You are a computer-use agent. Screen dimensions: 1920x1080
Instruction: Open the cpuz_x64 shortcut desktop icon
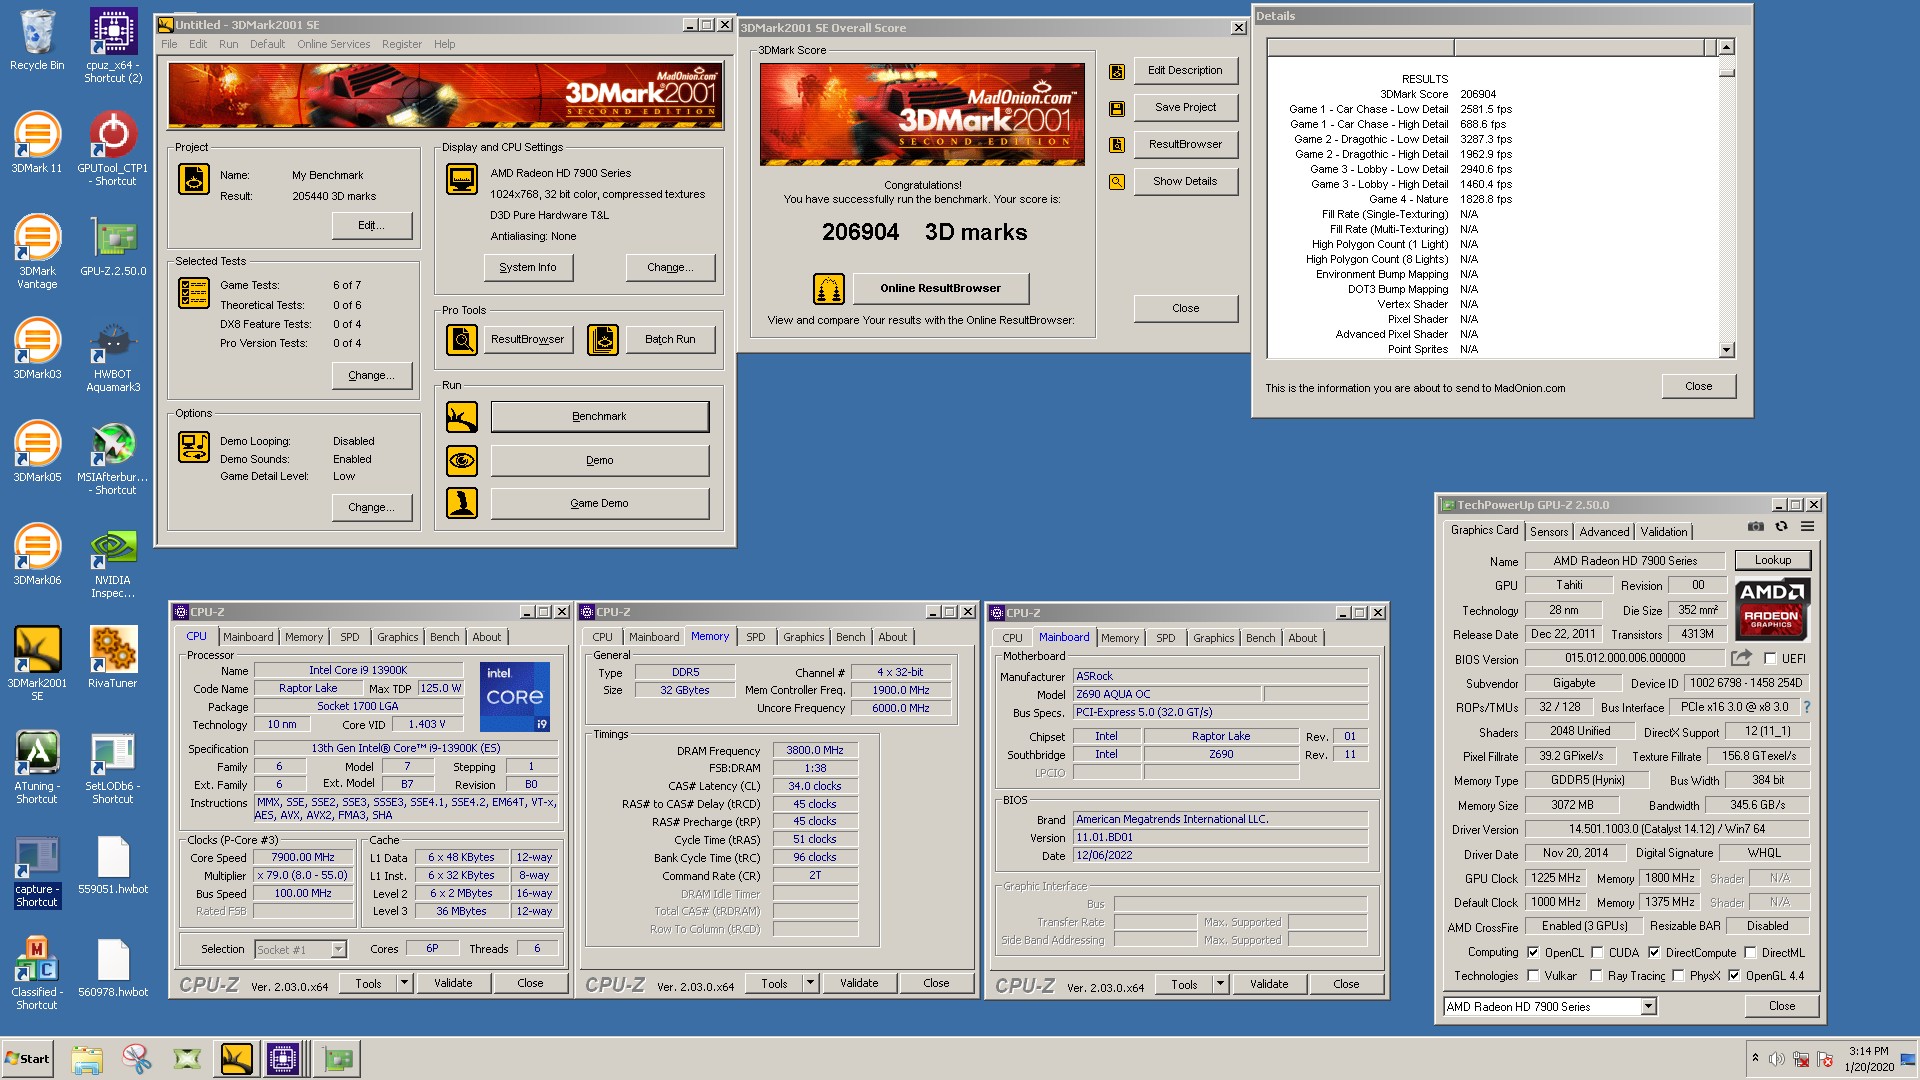tap(113, 45)
